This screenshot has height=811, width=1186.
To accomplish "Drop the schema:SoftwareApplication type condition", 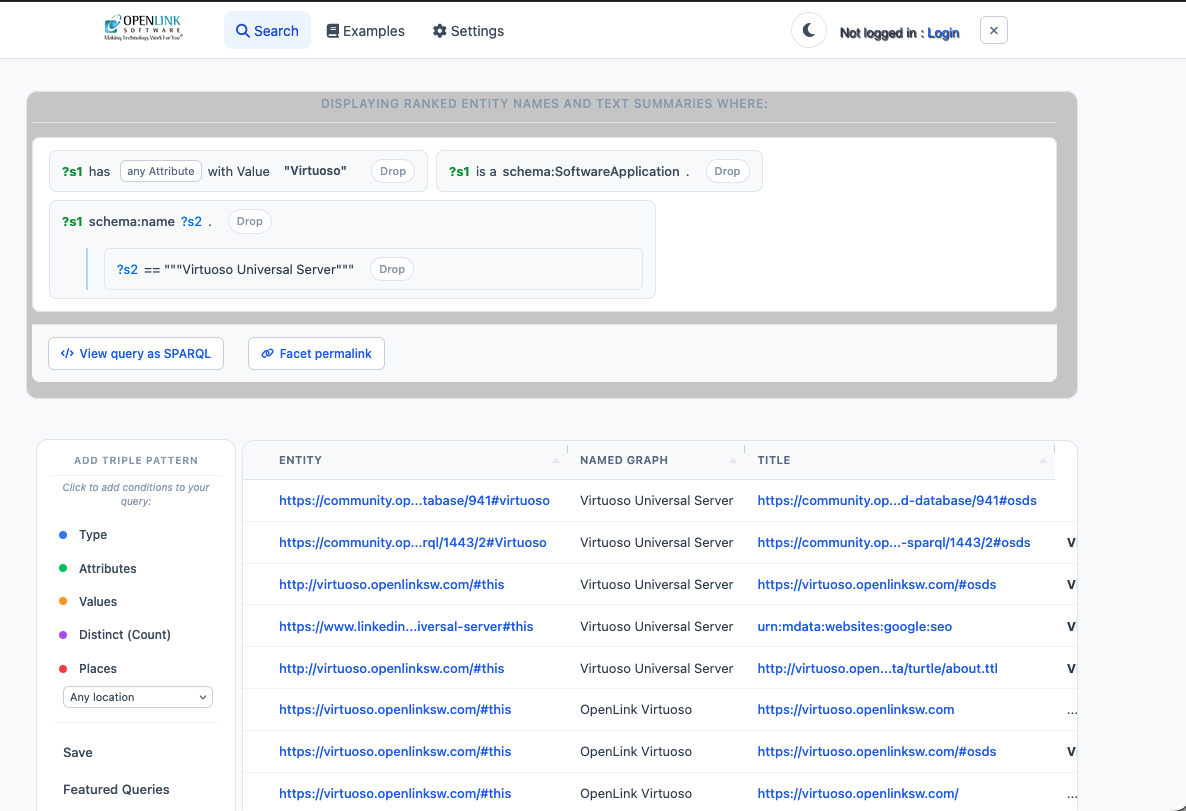I will click(x=727, y=171).
